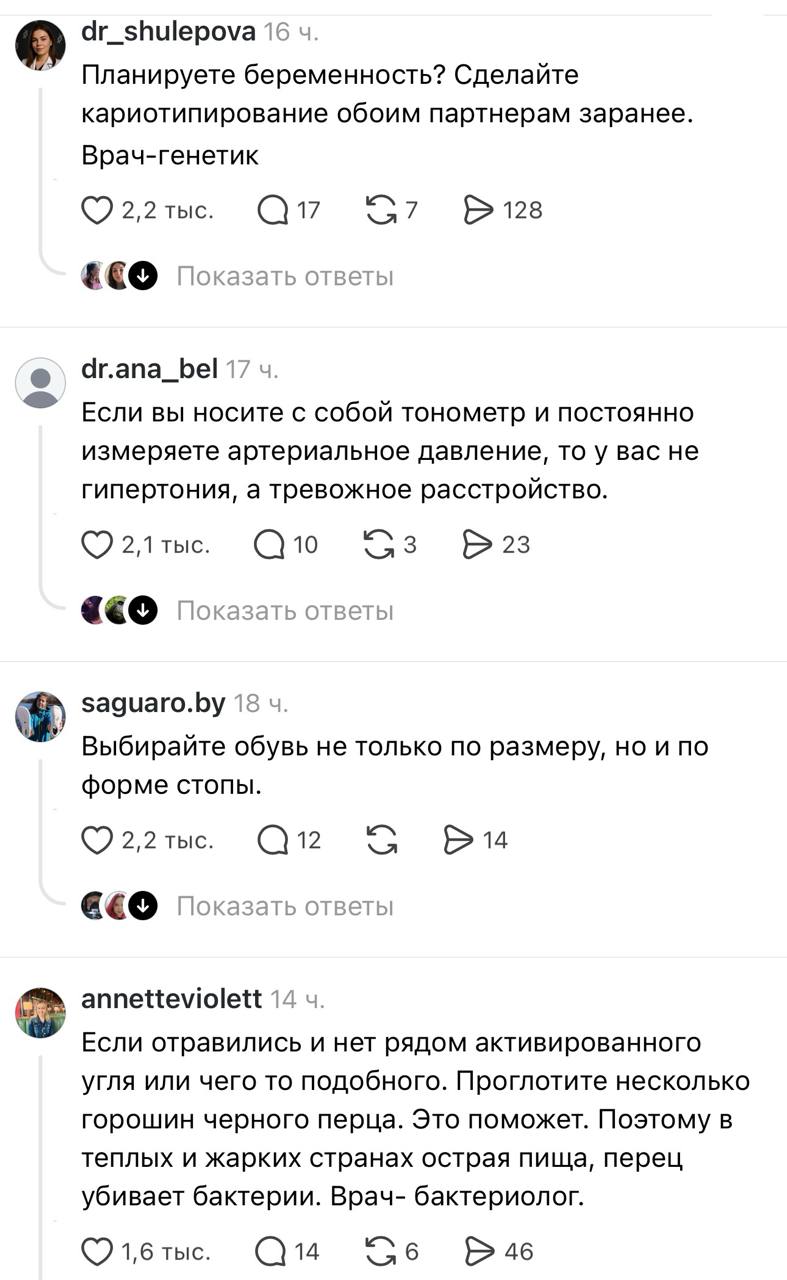The height and width of the screenshot is (1280, 787).
Task: Open annetteviolett's profile via username
Action: click(171, 998)
